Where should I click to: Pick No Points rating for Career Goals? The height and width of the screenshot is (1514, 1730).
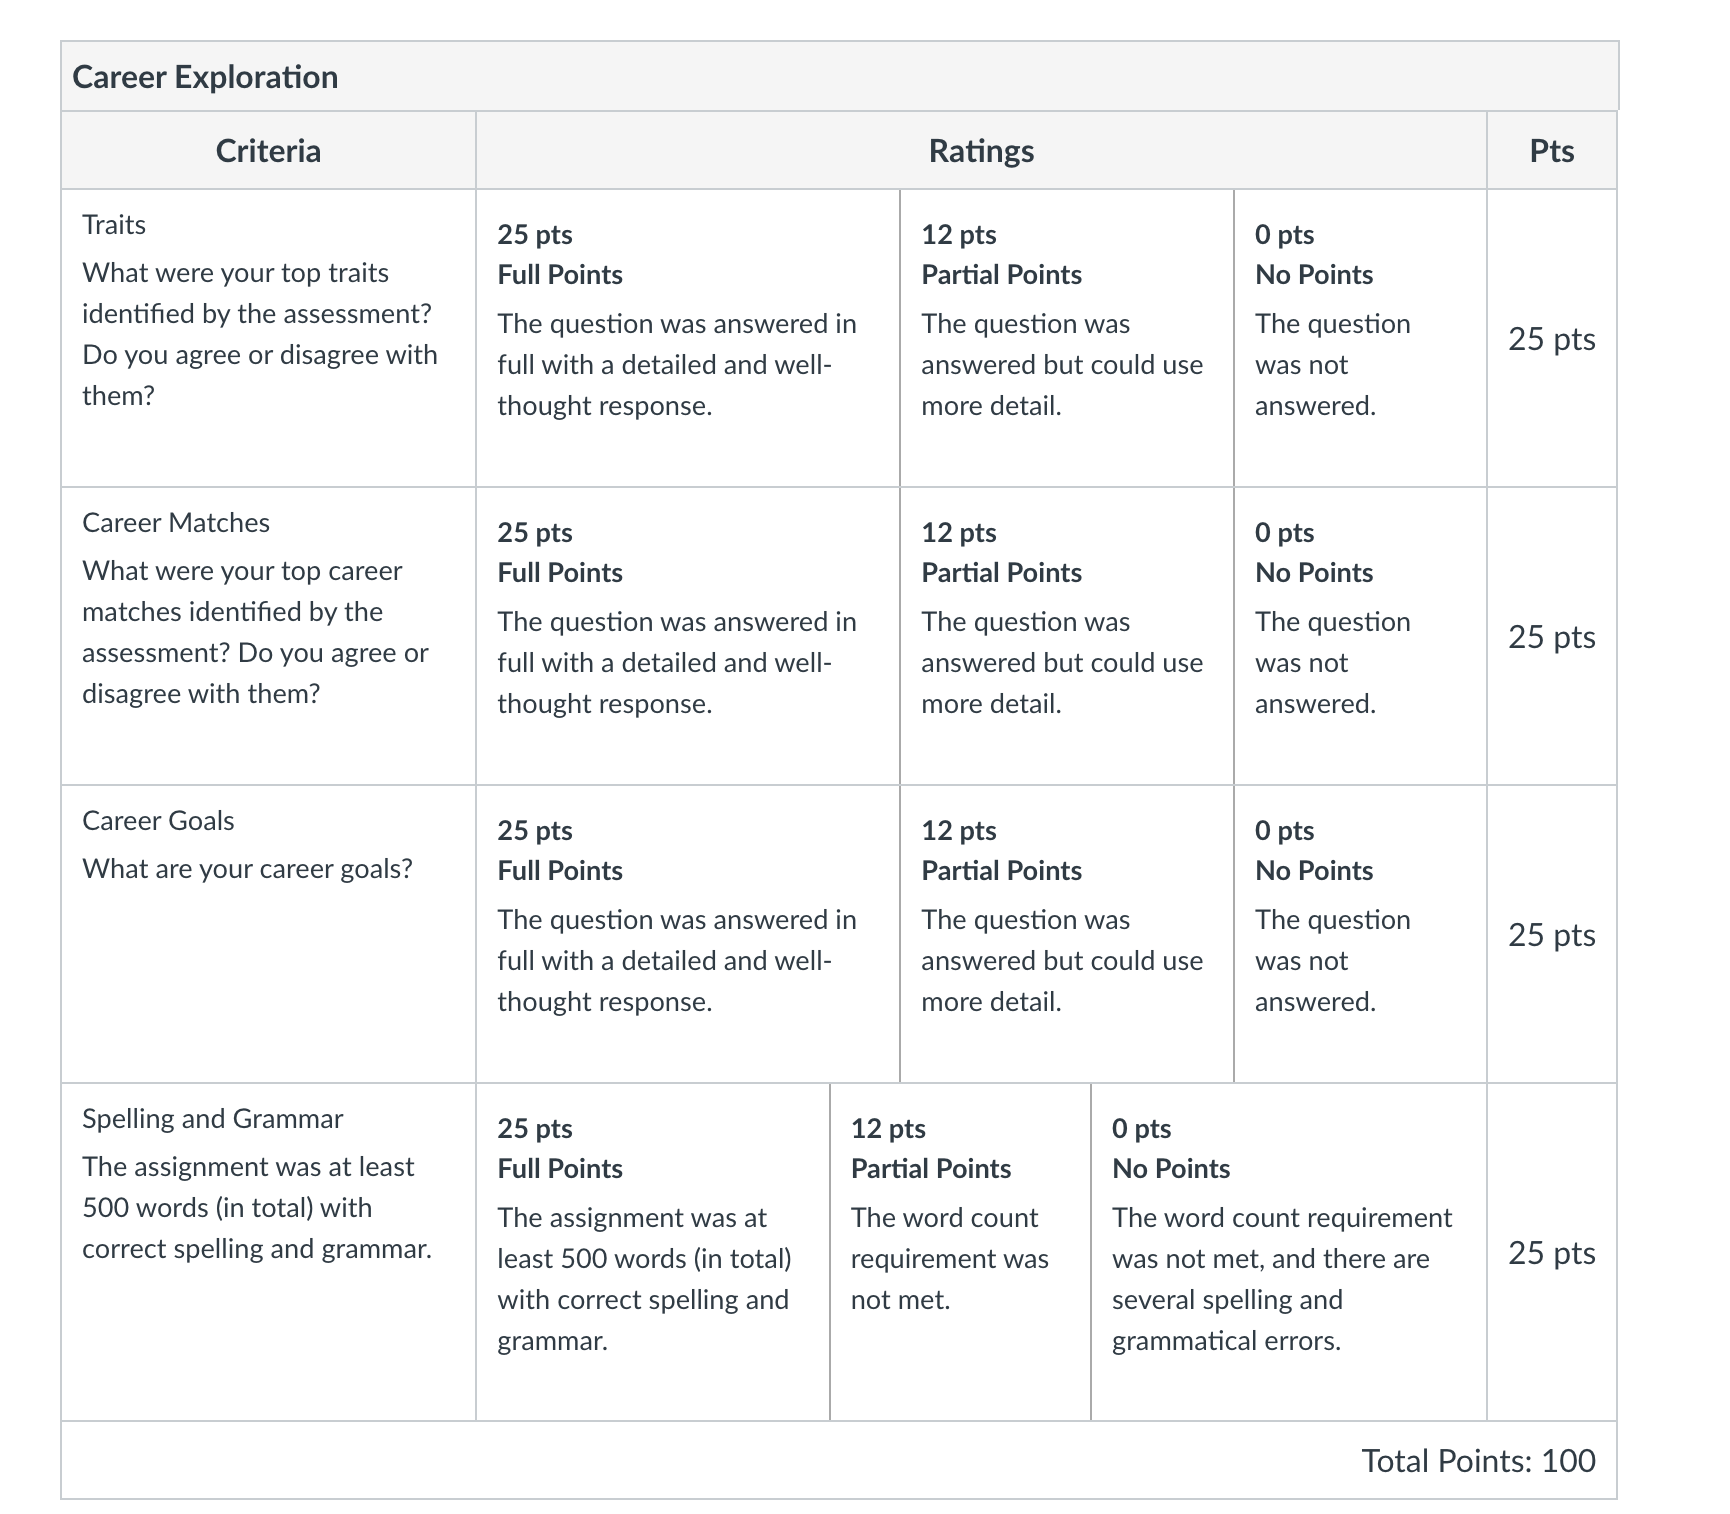click(1360, 934)
